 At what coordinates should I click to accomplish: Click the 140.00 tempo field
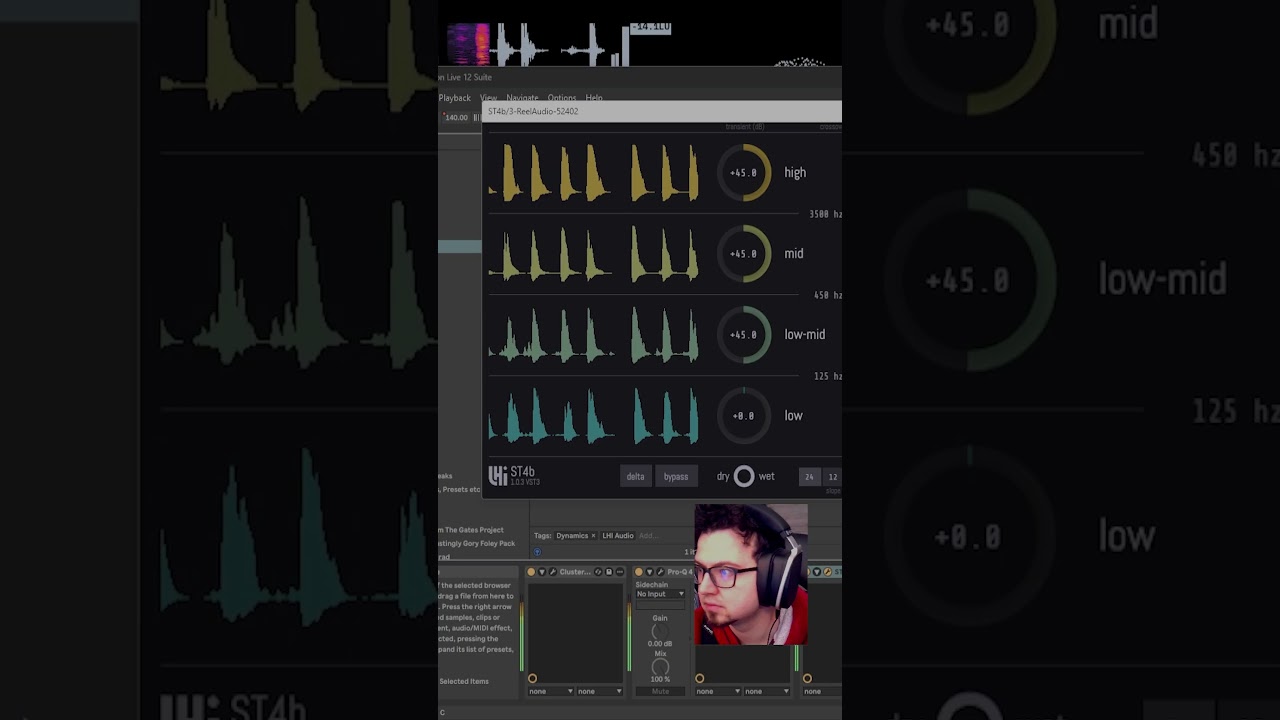point(456,118)
